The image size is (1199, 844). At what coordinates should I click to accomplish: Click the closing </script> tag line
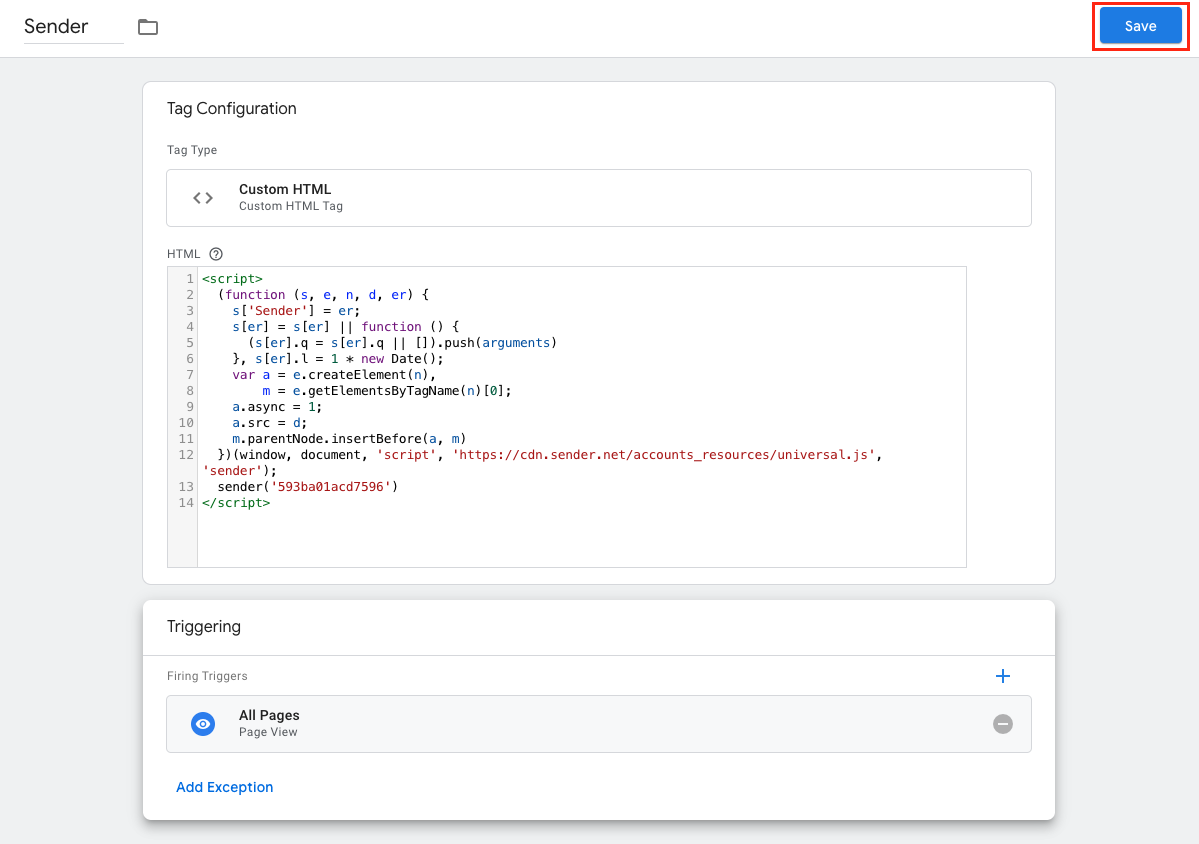tap(236, 503)
